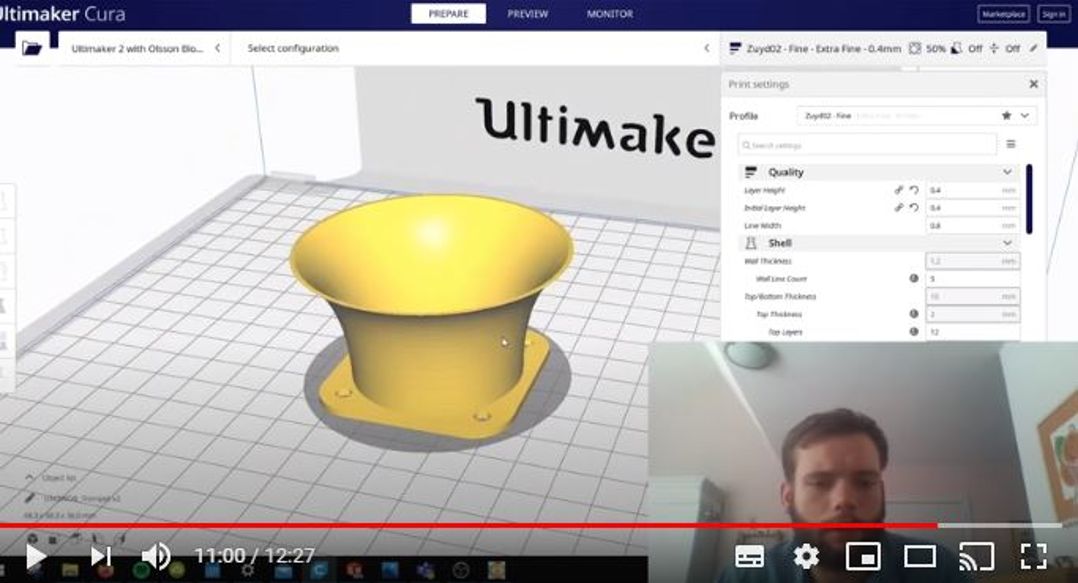Screen dimensions: 1078x583
Task: Turn on video subtitles
Action: coord(749,556)
